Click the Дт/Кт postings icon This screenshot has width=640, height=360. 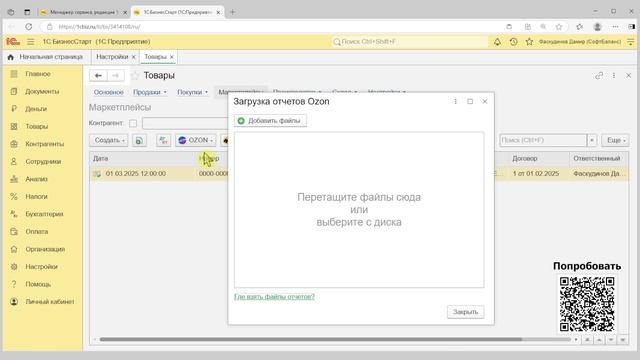163,140
